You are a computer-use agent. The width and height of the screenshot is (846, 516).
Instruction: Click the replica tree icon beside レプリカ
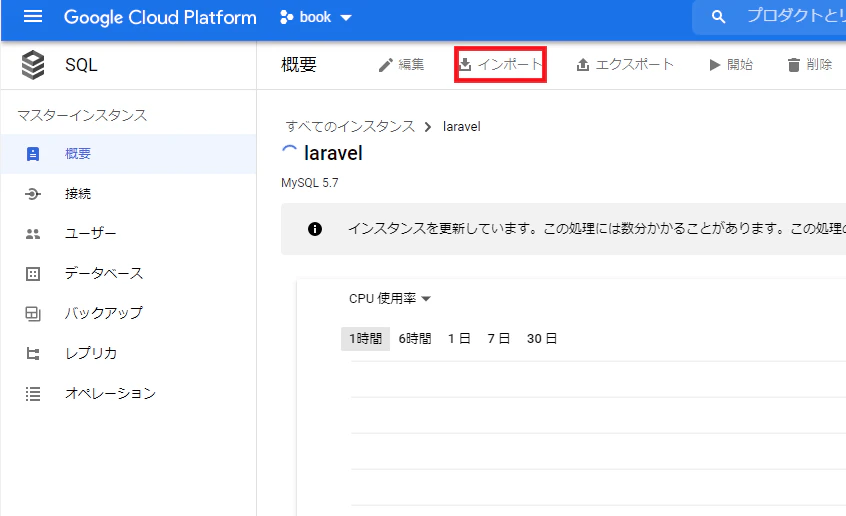pos(33,354)
